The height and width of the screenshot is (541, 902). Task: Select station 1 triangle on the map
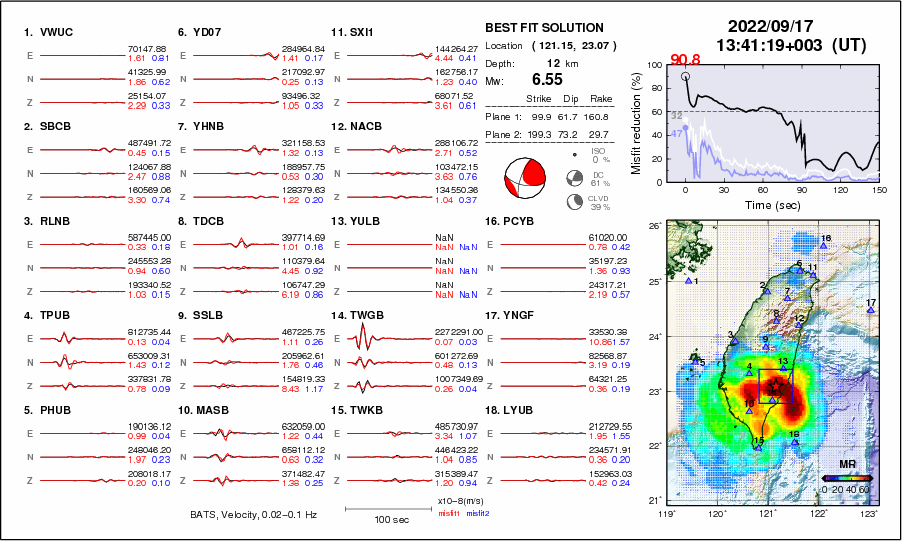point(688,282)
